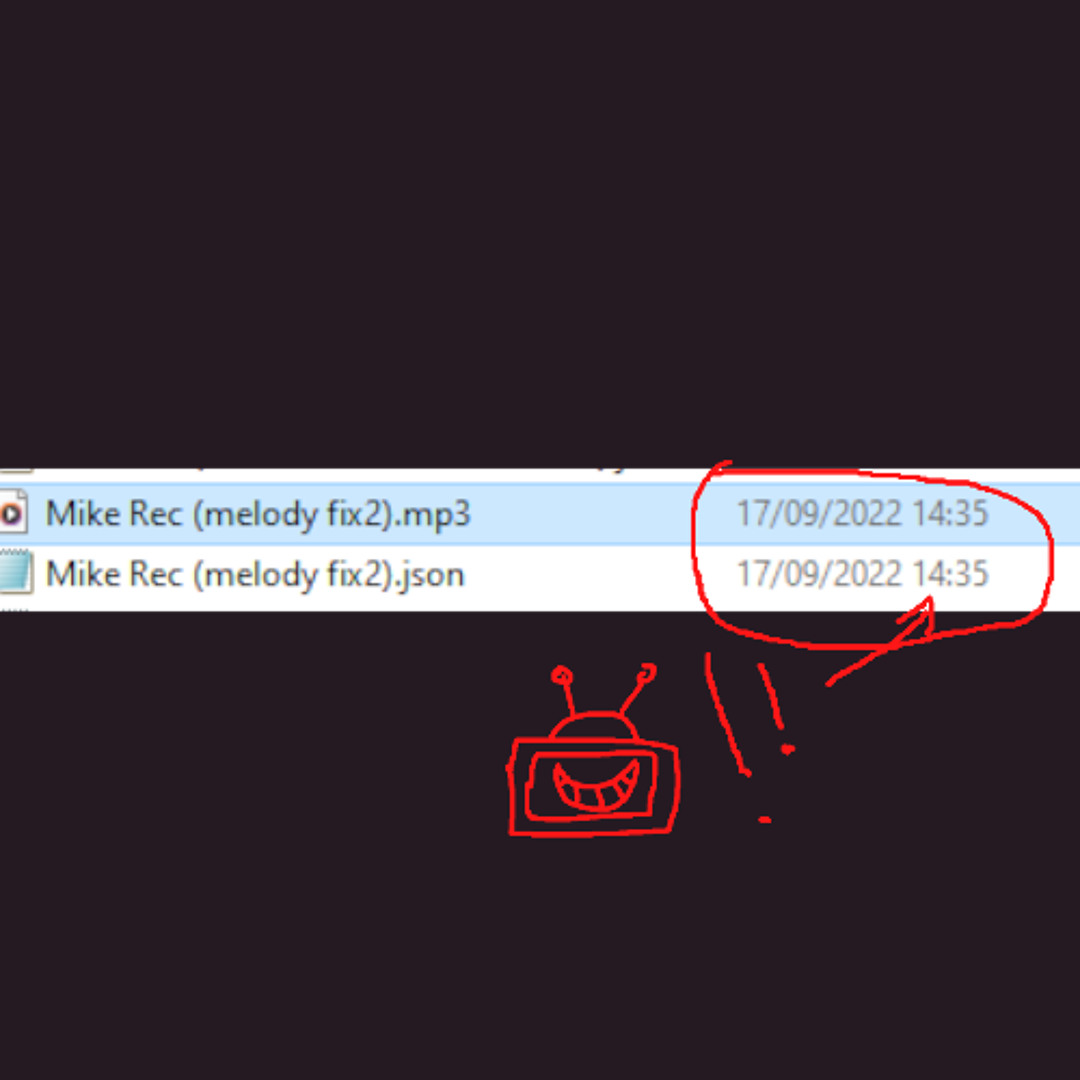1080x1080 pixels.
Task: Click the json notepad file icon
Action: [x=15, y=572]
